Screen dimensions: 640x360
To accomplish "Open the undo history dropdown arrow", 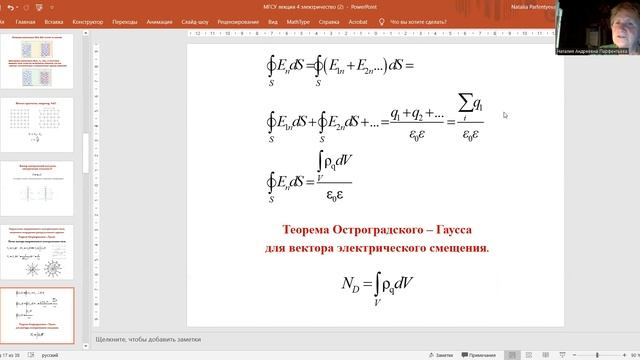I will coord(18,8).
